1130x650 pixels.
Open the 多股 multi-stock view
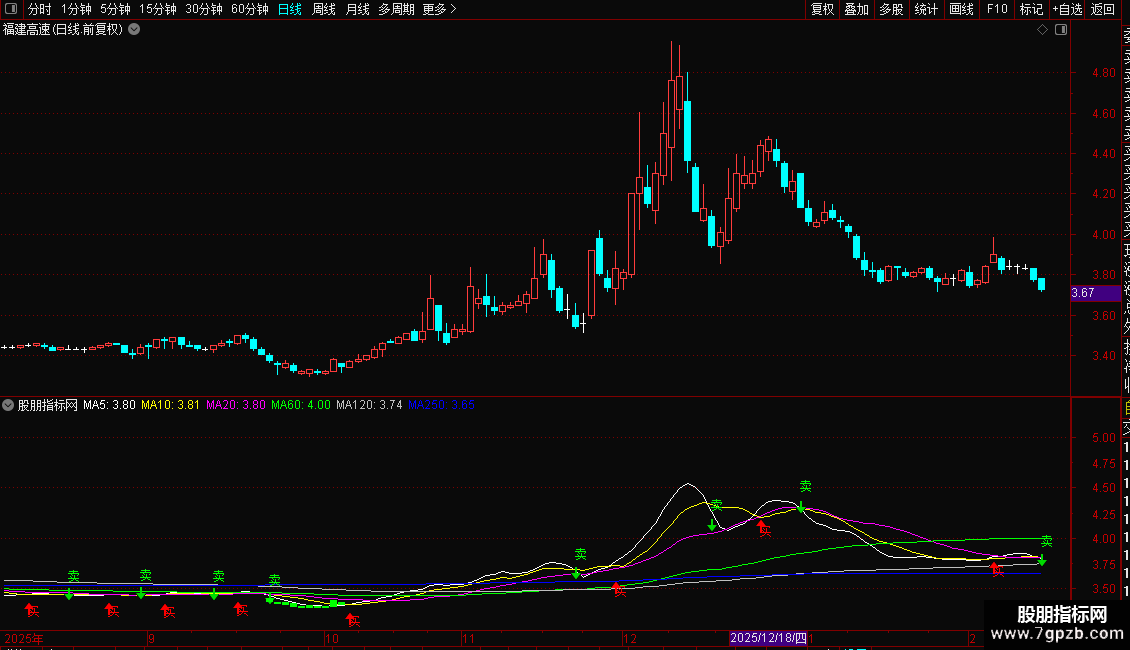[891, 9]
